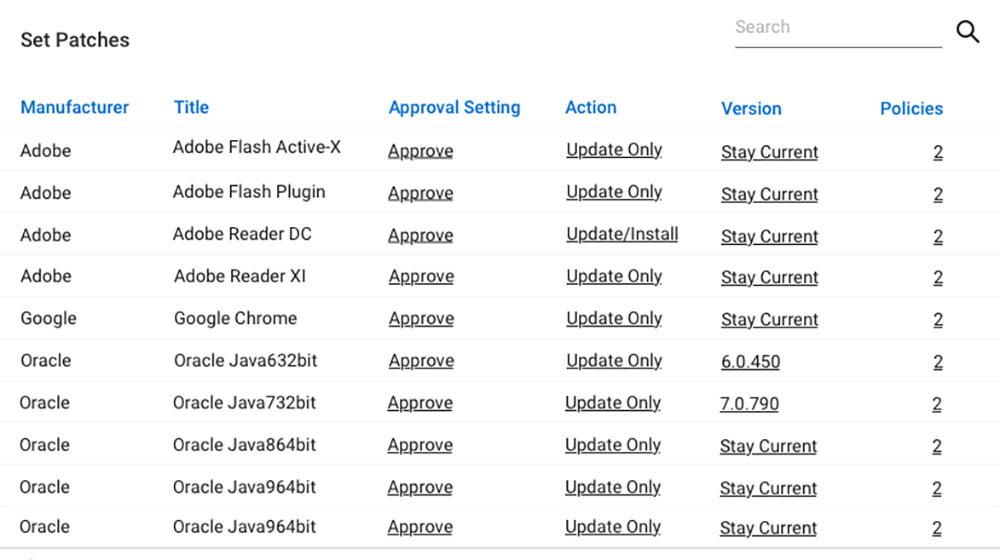This screenshot has height=560, width=1000.
Task: Sort by Manufacturer column header
Action: pos(75,108)
